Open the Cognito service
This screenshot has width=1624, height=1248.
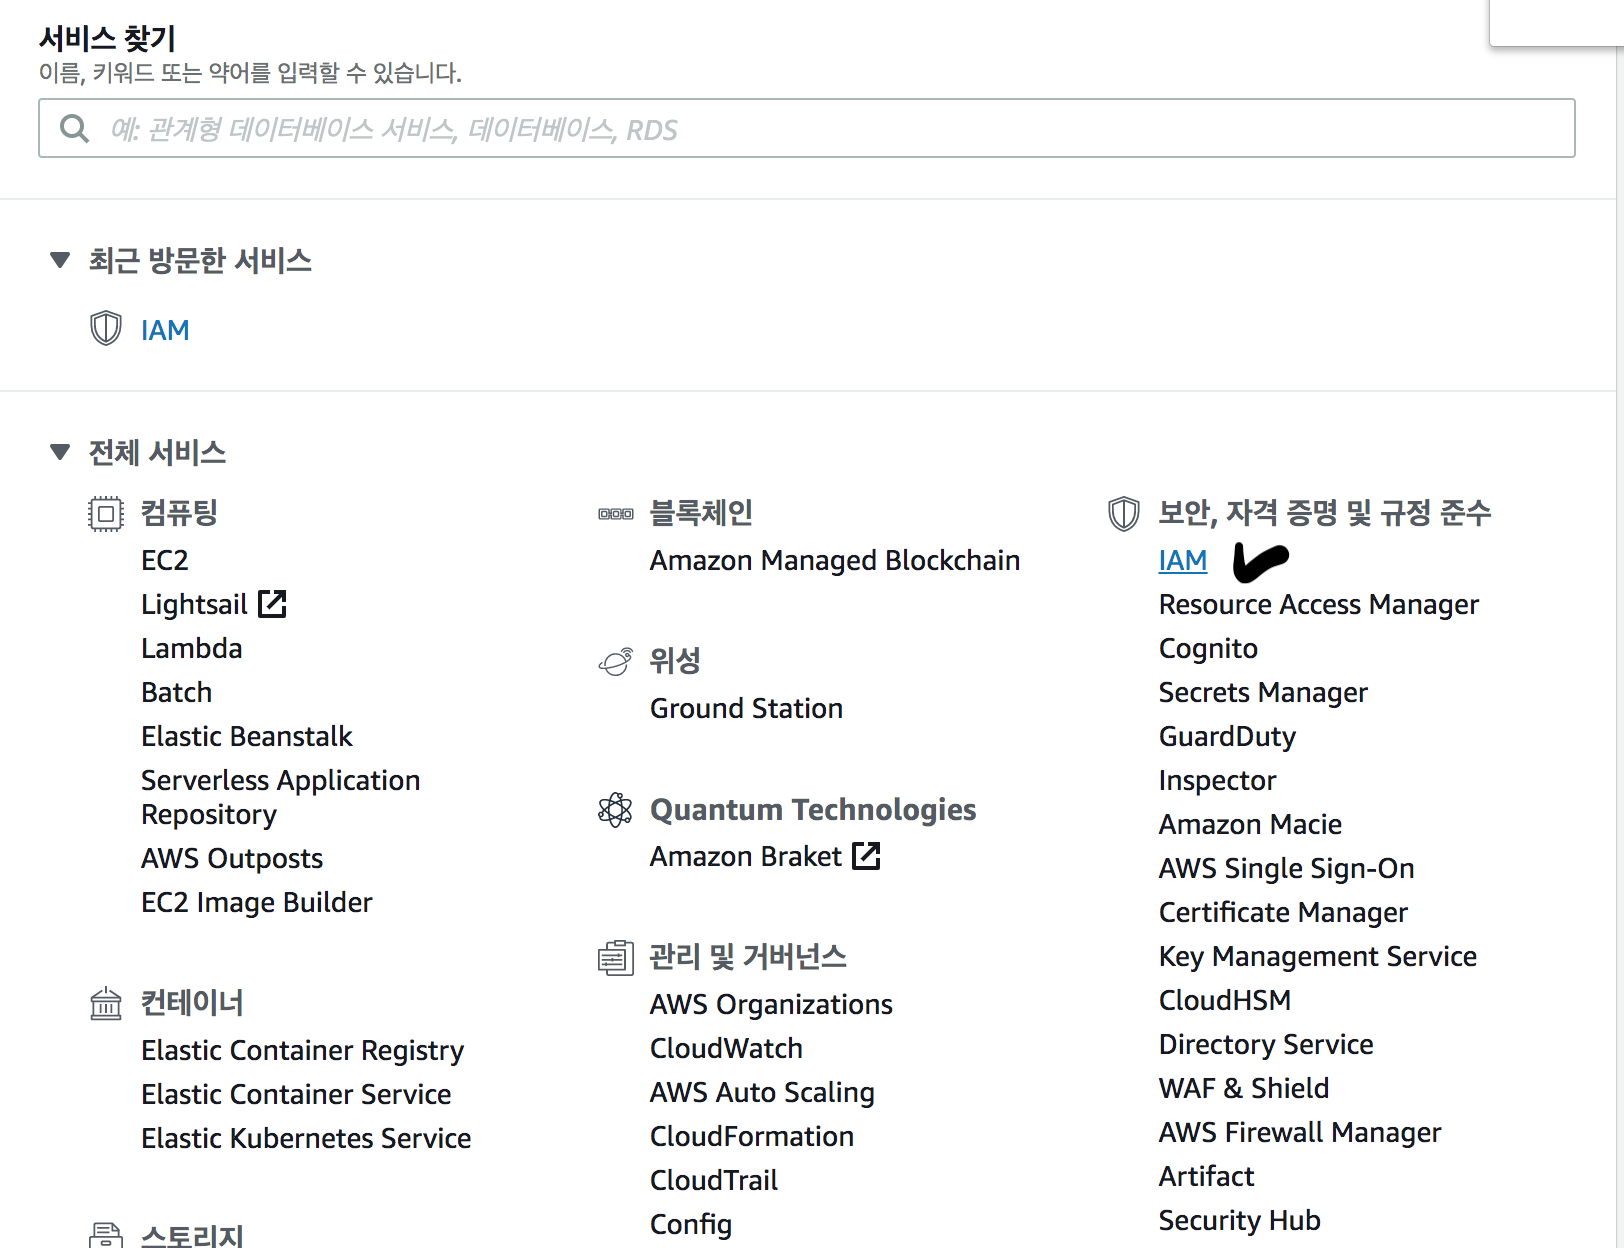pyautogui.click(x=1208, y=649)
